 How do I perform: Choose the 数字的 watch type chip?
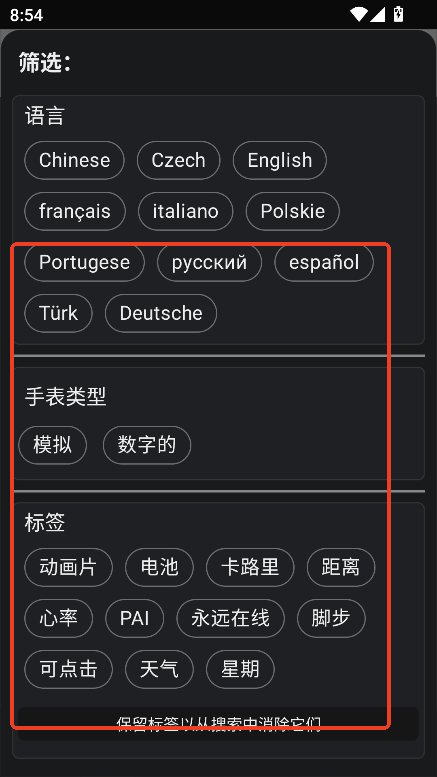(147, 445)
